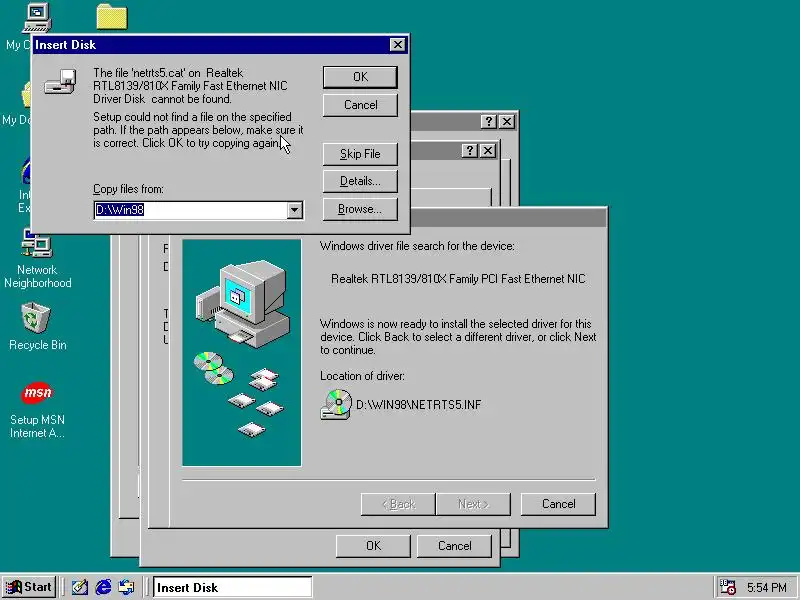Click the computer illustration in the wizard
The image size is (800, 600).
[243, 304]
